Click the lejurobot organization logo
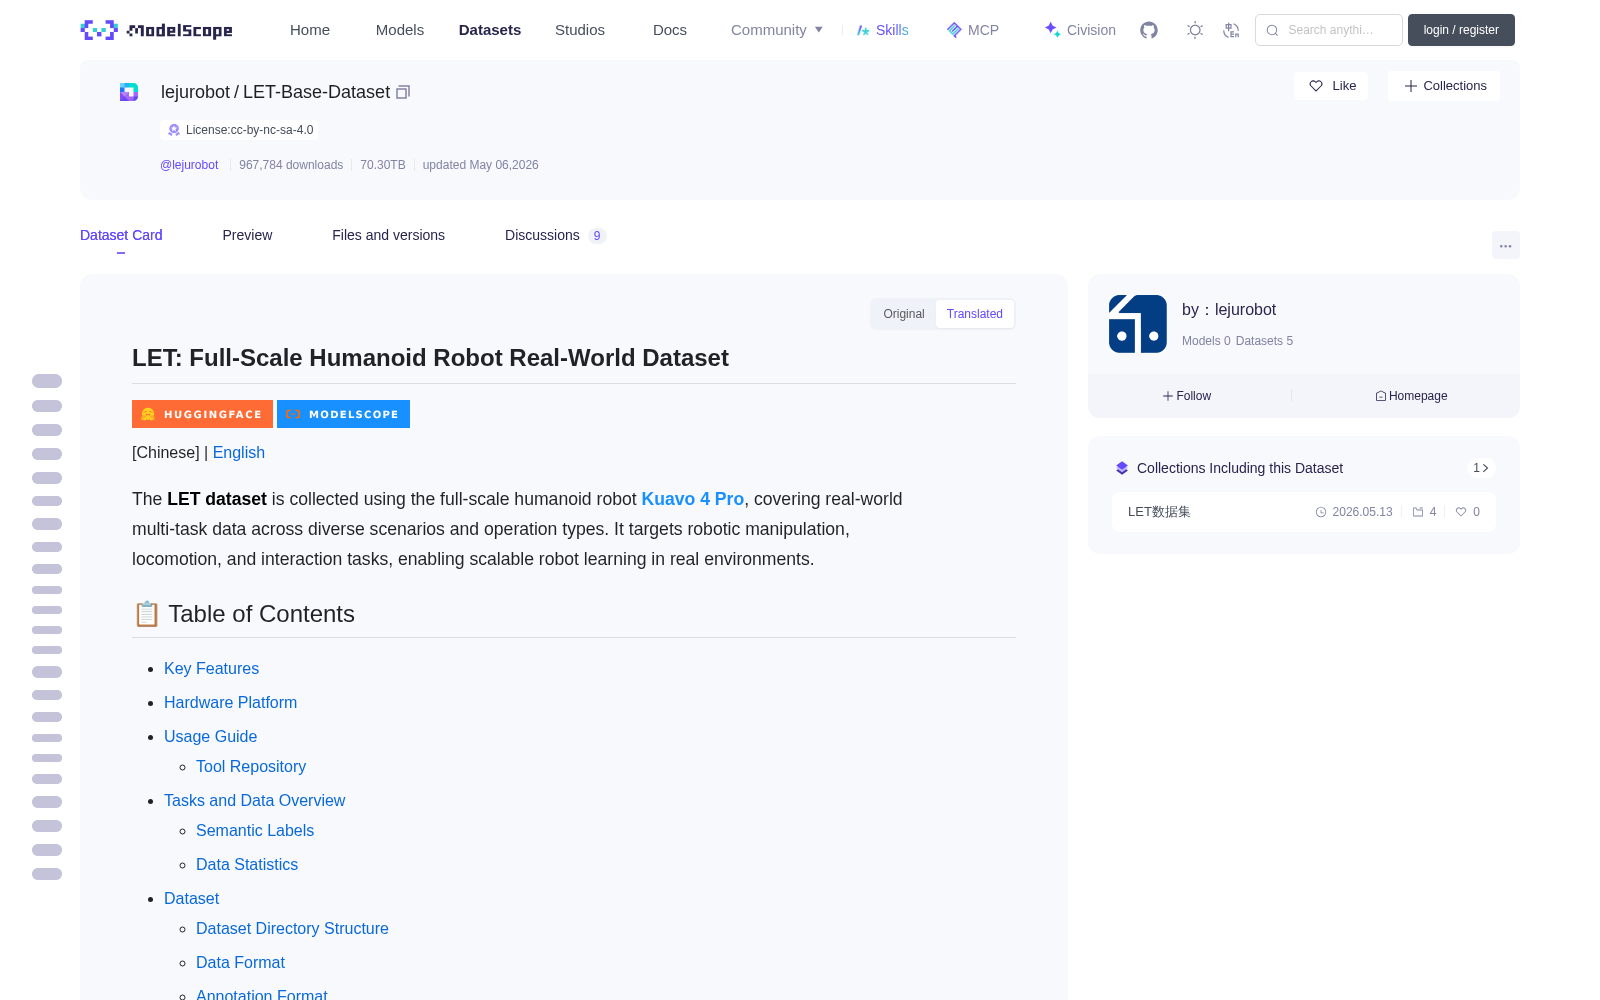 tap(1138, 324)
